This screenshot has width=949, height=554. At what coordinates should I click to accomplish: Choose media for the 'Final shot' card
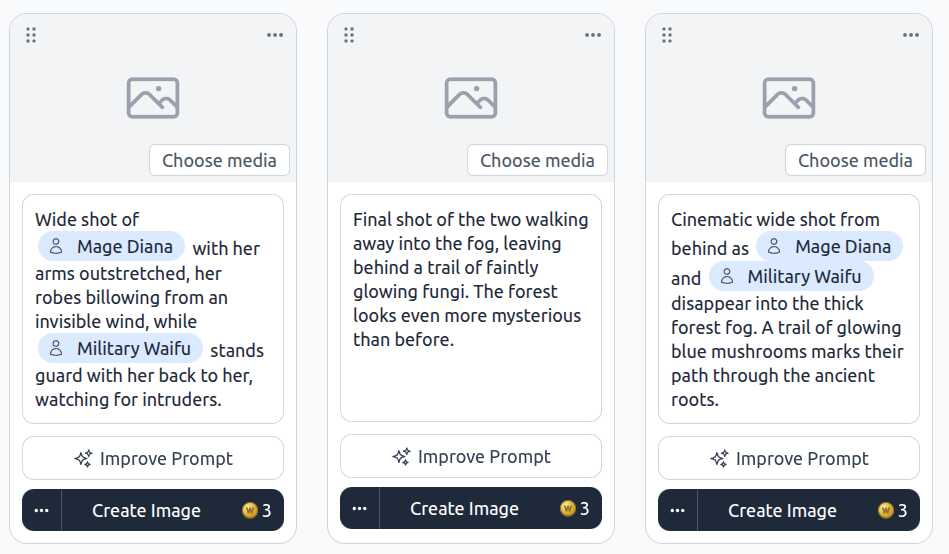pyautogui.click(x=537, y=160)
